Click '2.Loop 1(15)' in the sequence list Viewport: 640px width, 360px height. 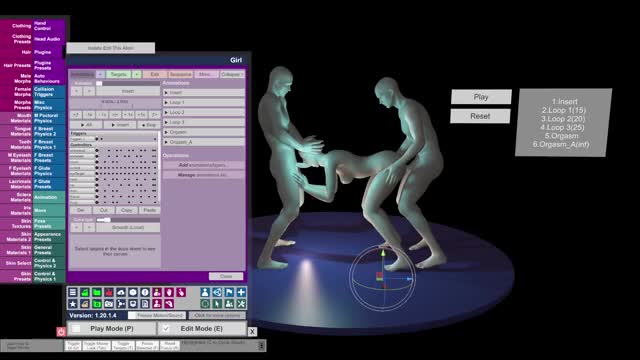[x=564, y=110]
